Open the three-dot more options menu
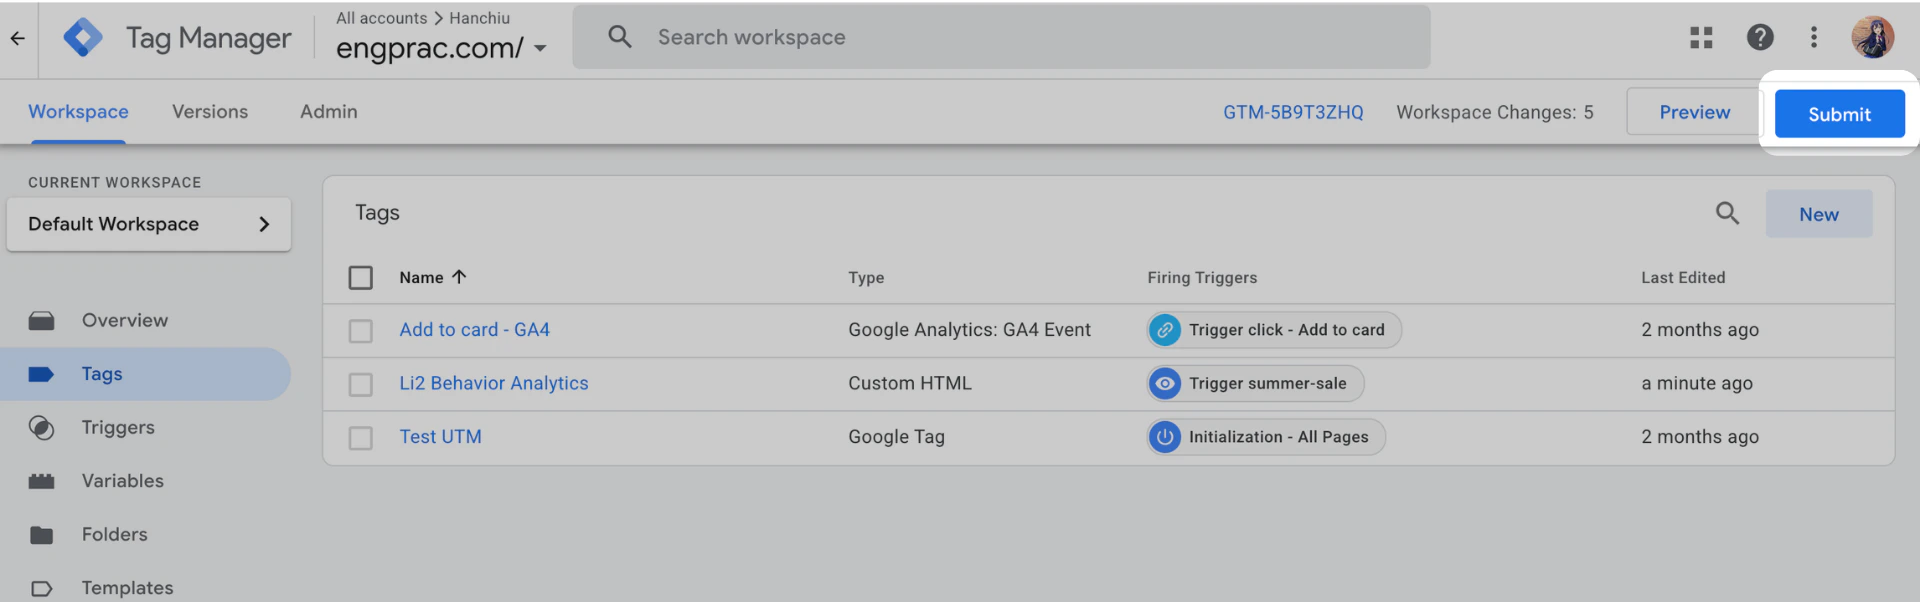The image size is (1920, 602). [1813, 38]
